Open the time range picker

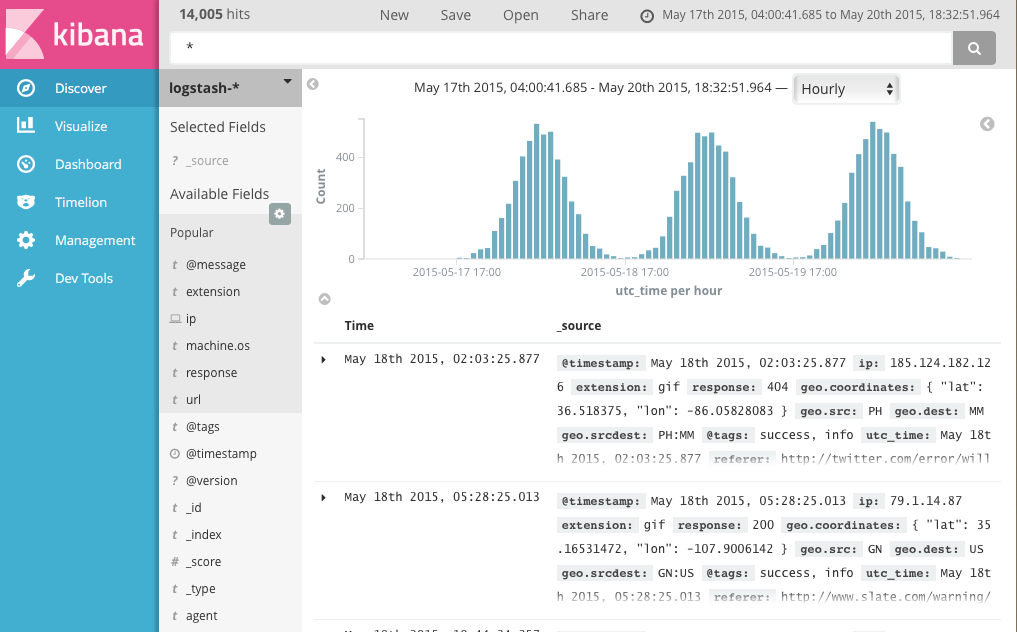(820, 15)
